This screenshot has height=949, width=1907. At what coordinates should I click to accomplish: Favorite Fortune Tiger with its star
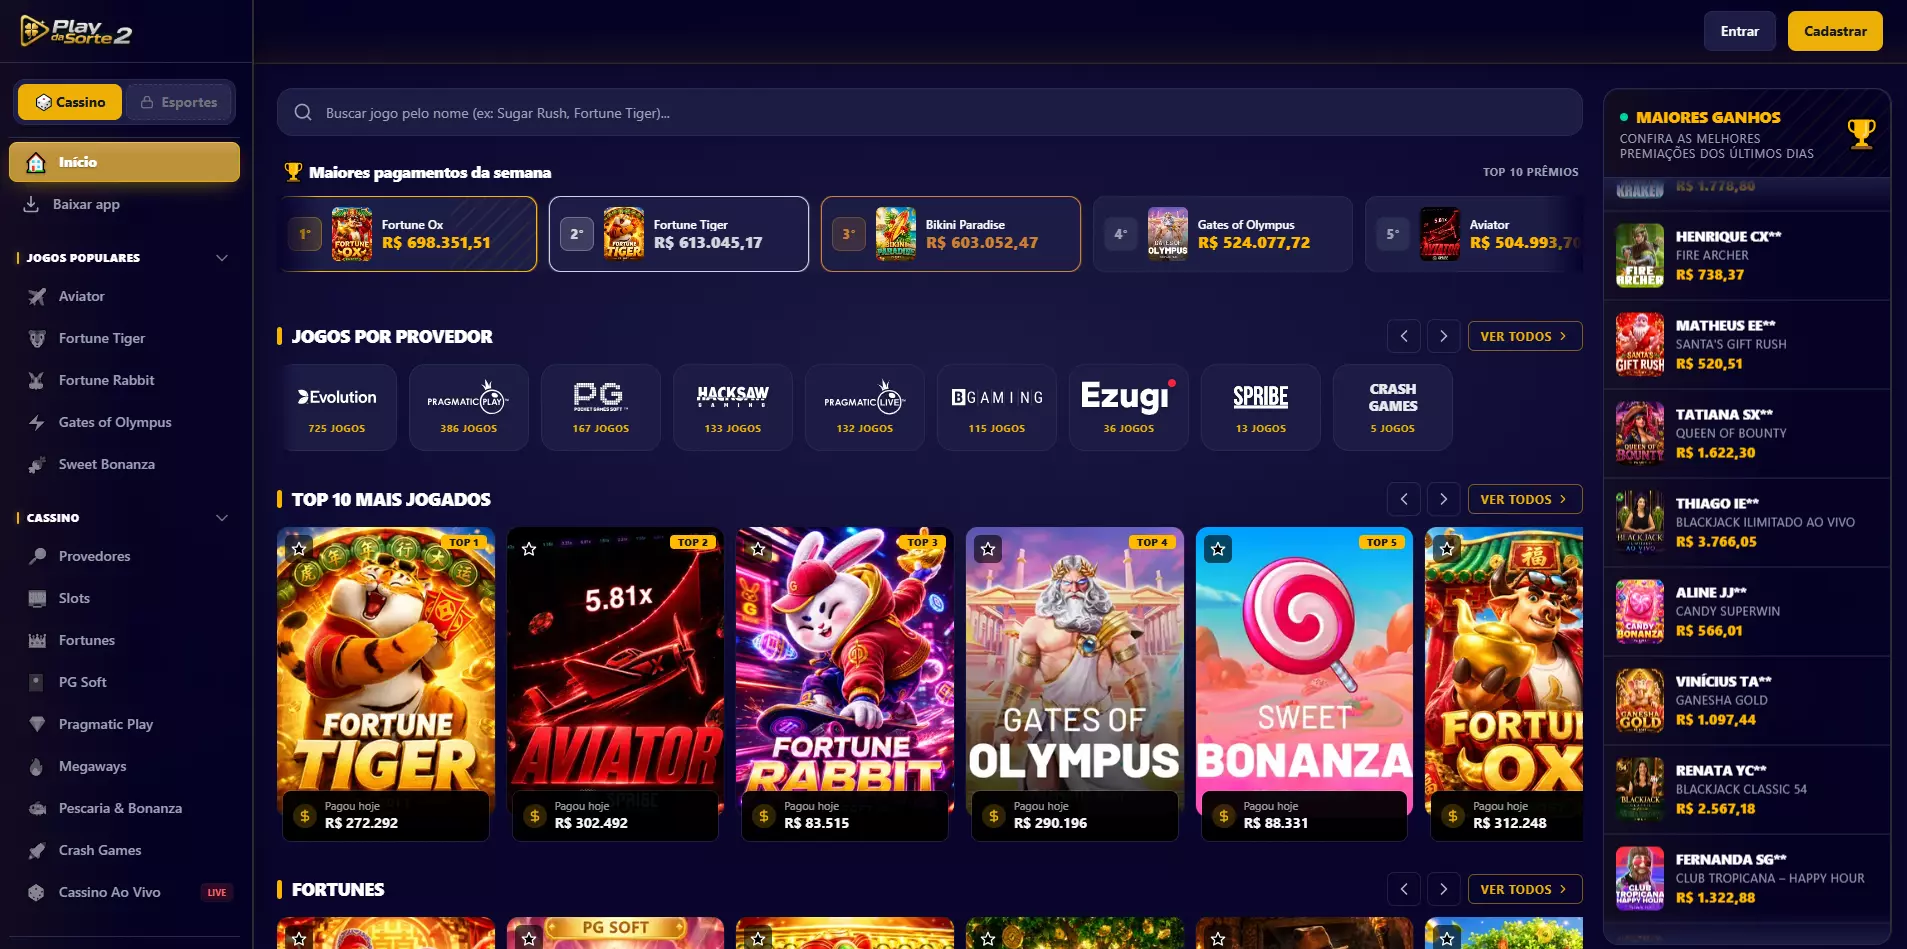coord(299,548)
